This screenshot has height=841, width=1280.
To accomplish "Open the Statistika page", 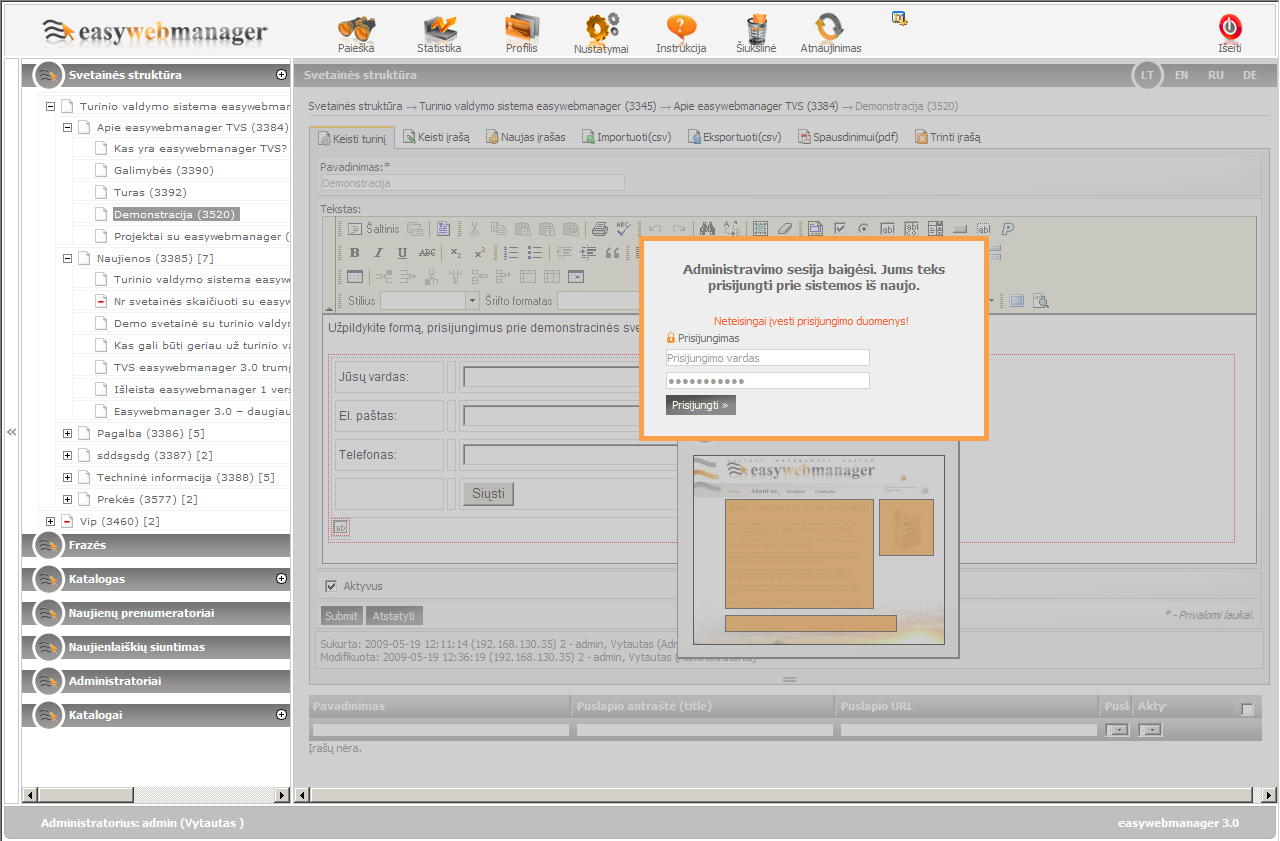I will coord(439,33).
